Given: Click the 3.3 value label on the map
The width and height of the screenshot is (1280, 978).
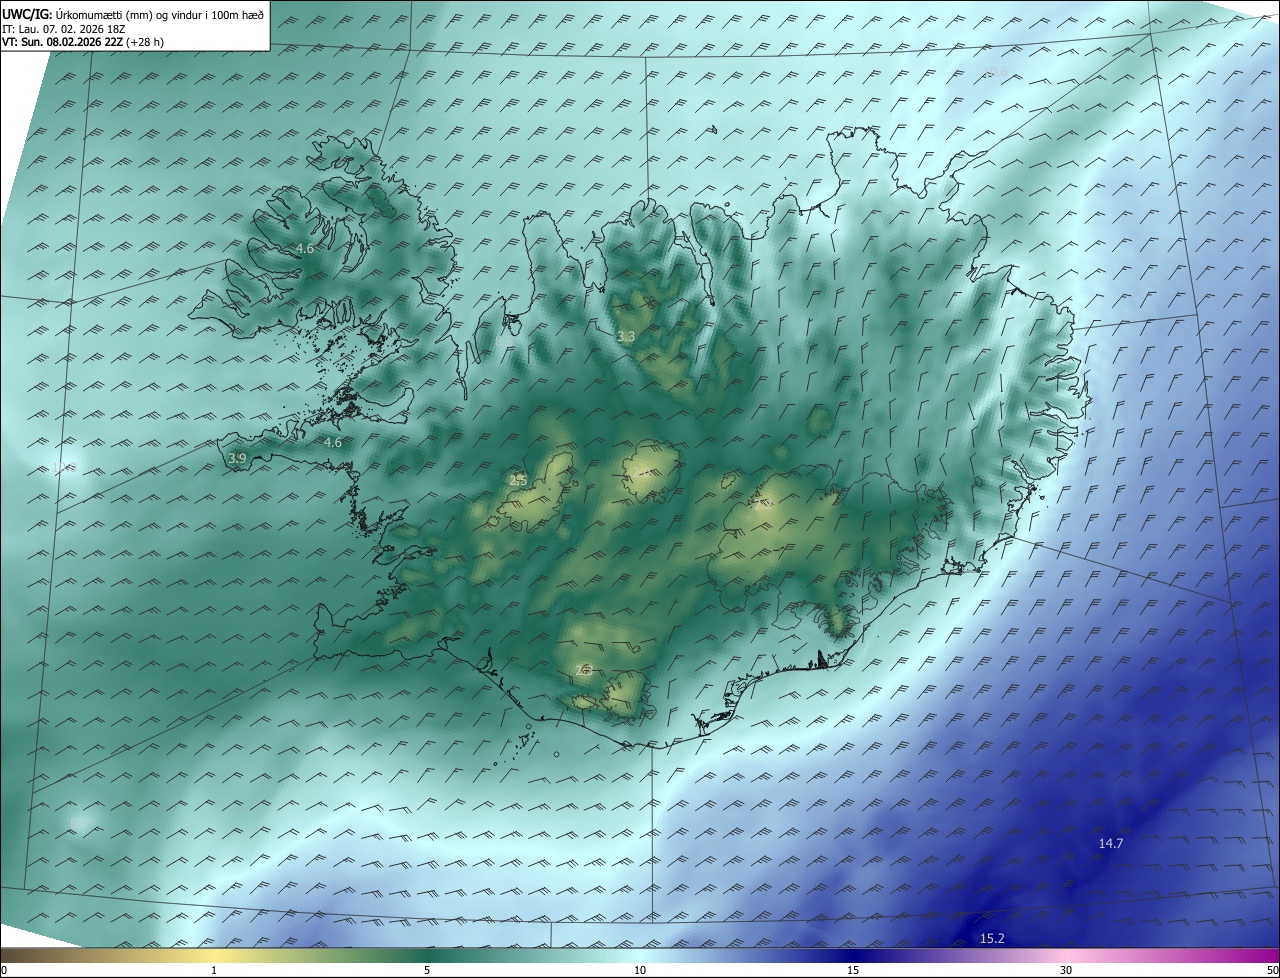Looking at the screenshot, I should [x=626, y=337].
